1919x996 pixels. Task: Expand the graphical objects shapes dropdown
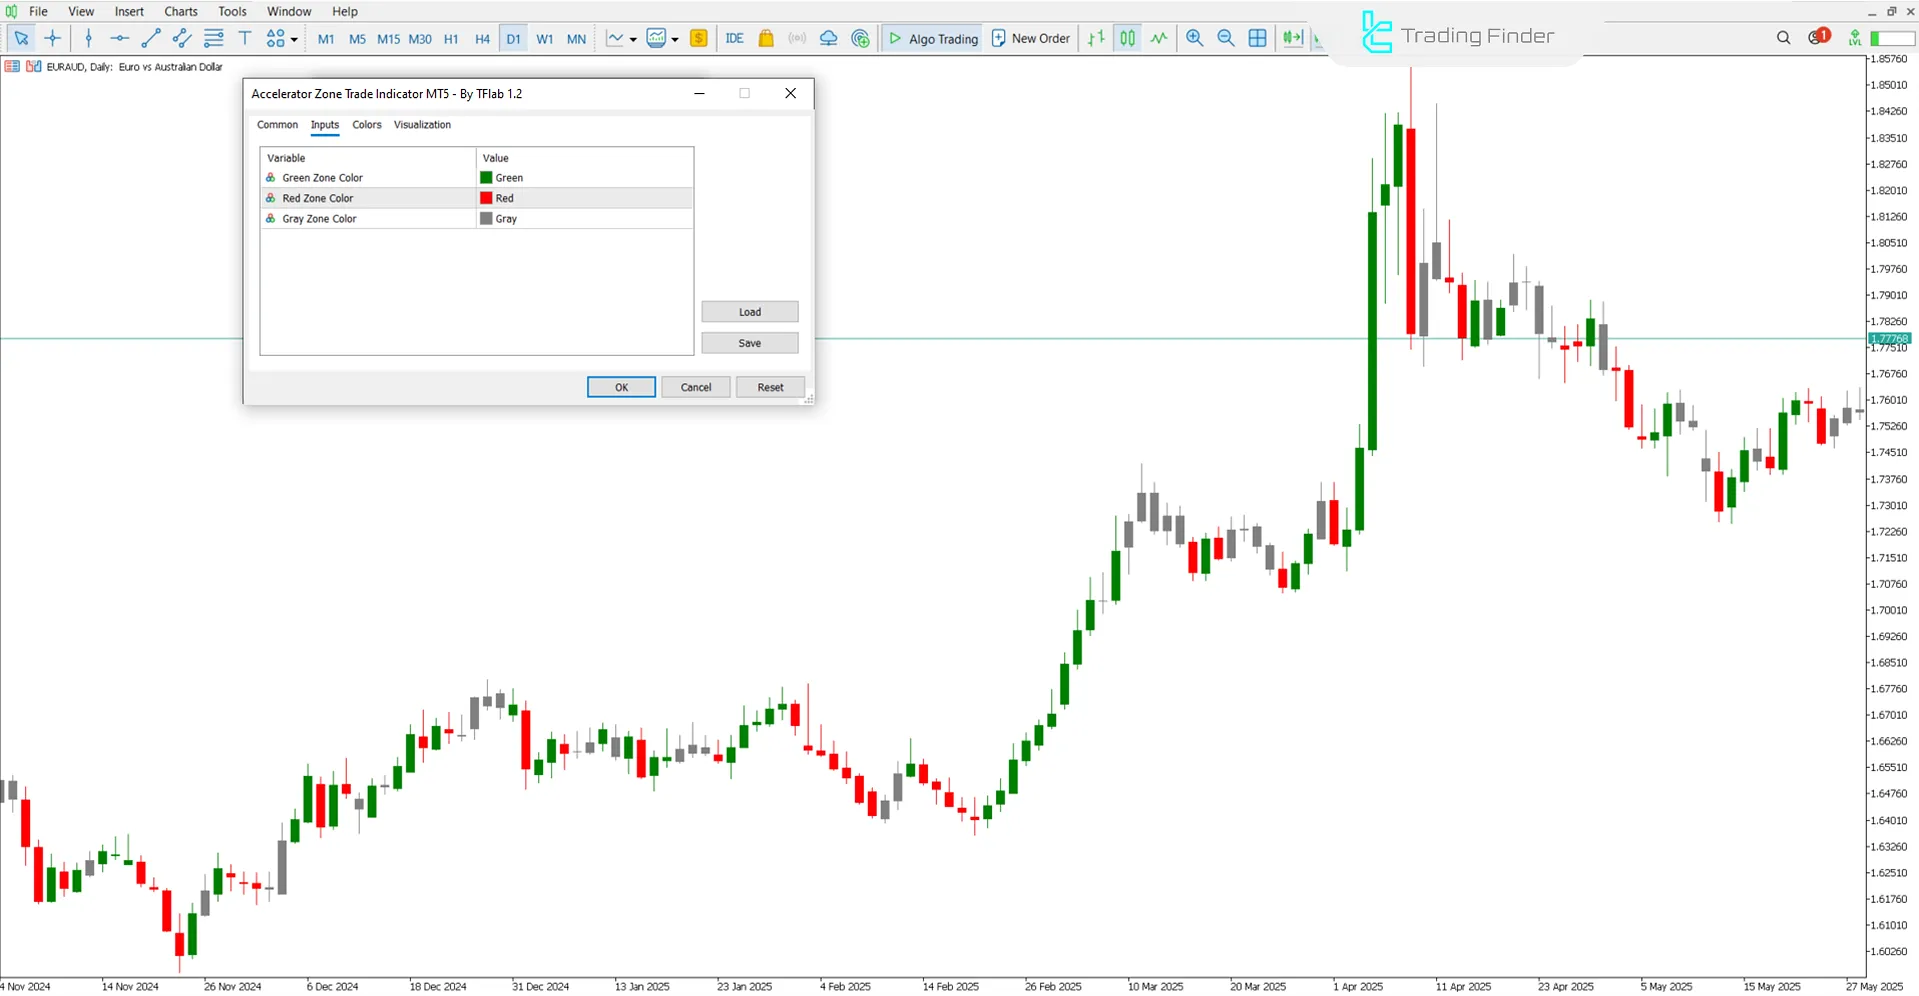click(x=294, y=39)
